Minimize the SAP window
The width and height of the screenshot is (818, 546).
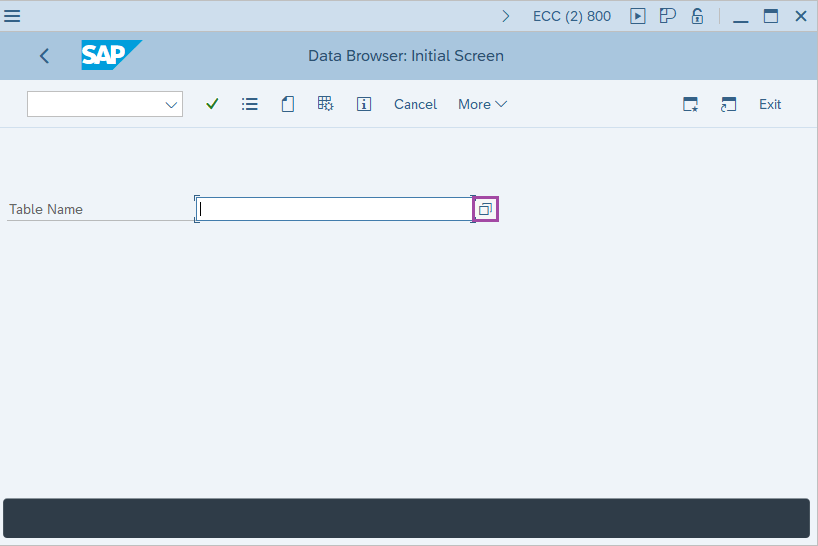coord(741,21)
